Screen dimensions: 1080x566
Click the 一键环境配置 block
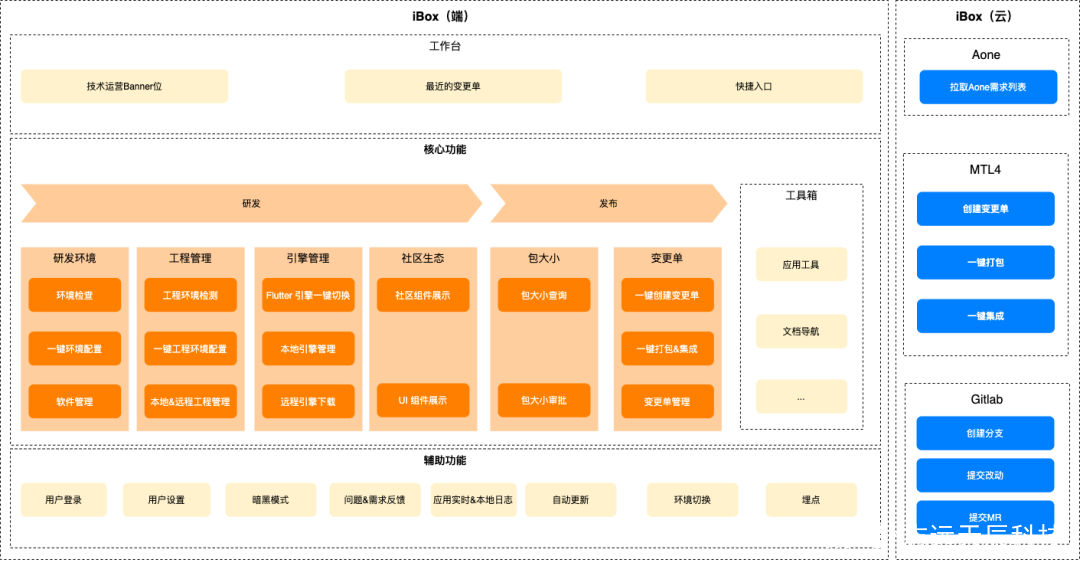(x=74, y=348)
